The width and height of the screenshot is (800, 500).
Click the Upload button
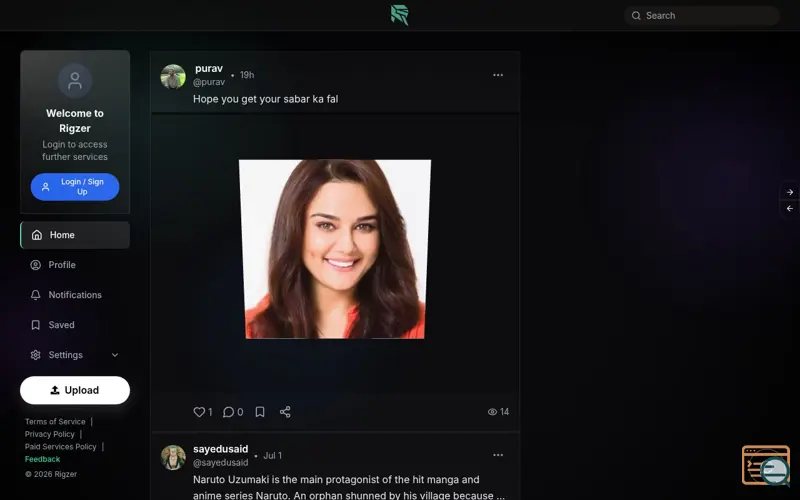pyautogui.click(x=75, y=390)
